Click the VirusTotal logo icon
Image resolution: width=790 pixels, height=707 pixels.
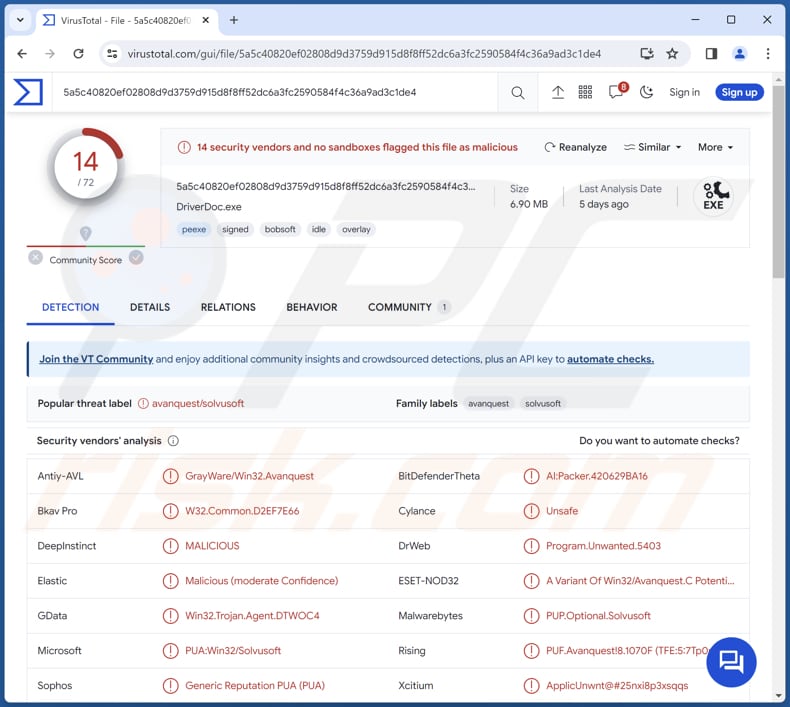coord(28,92)
